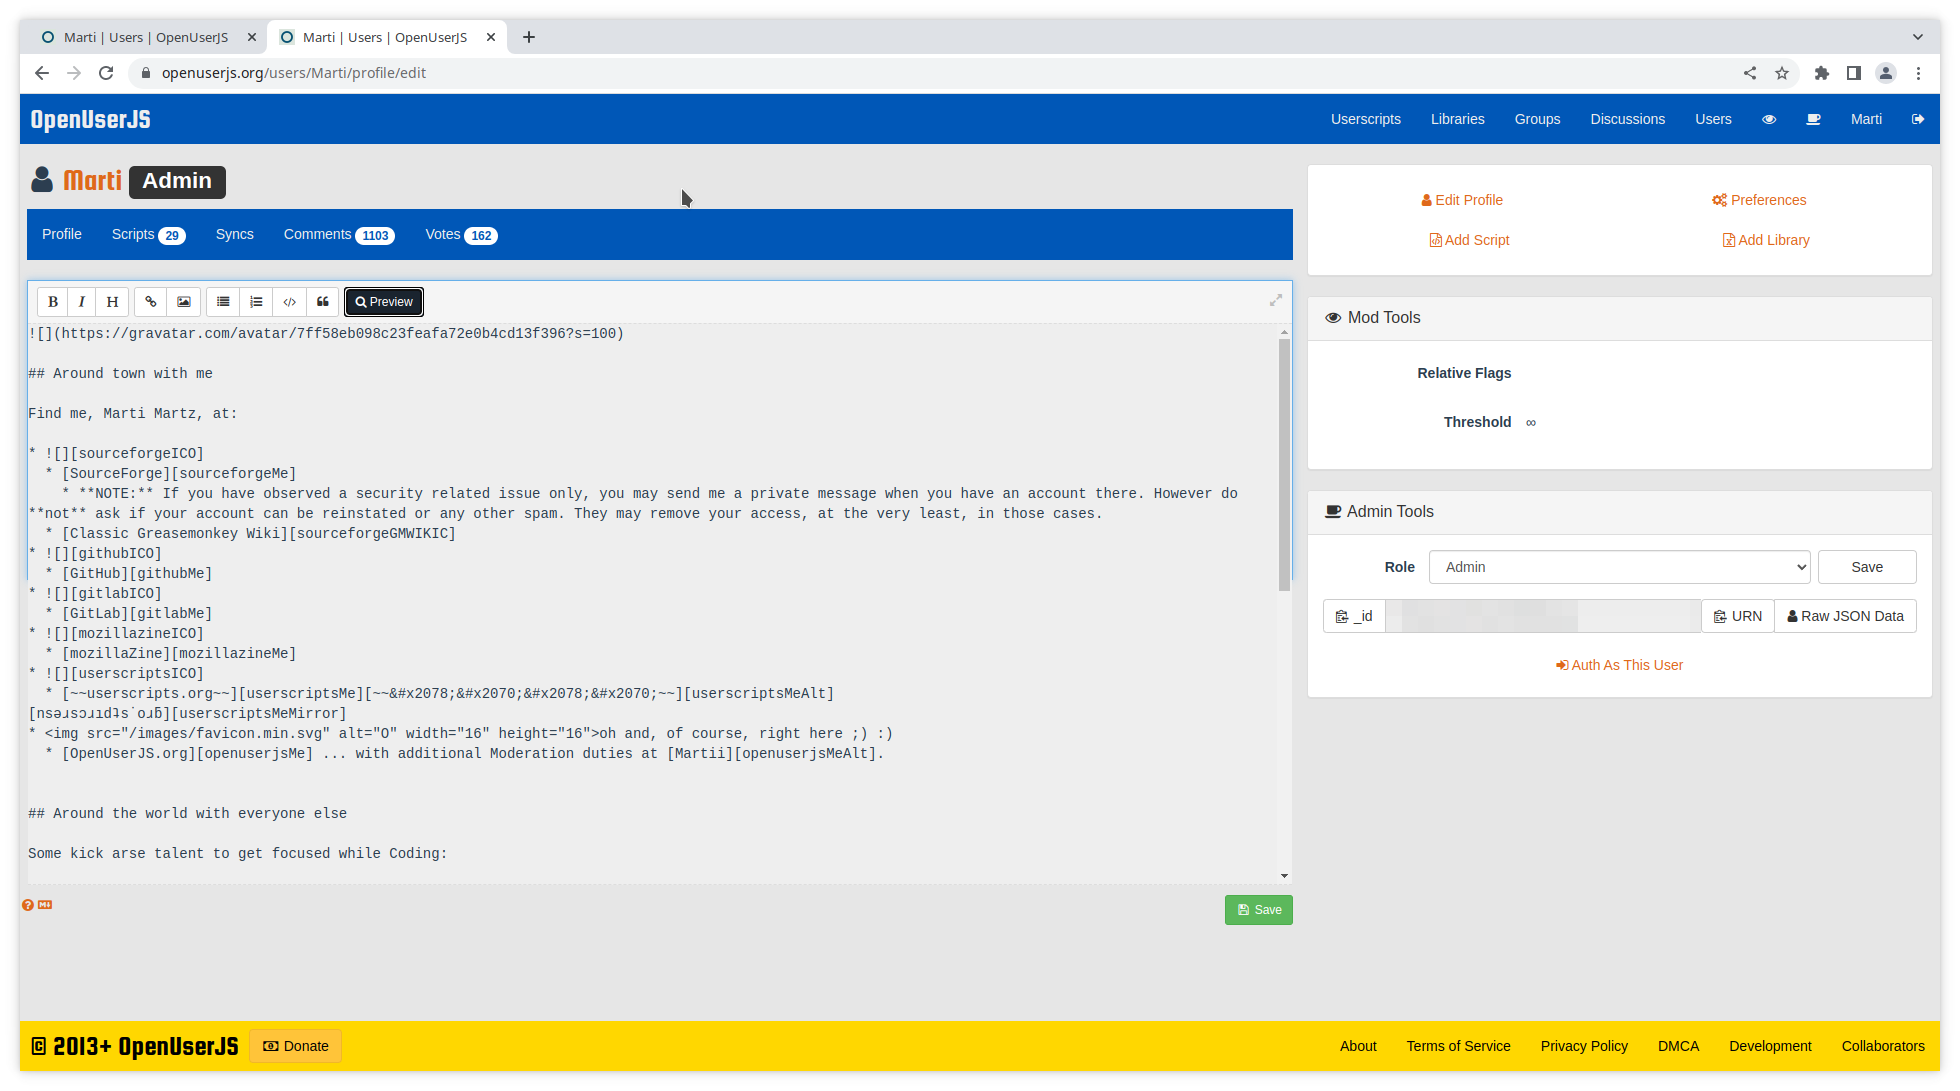Viewport: 1960px width, 1091px height.
Task: Open moderation eye icon in navbar
Action: point(1769,119)
